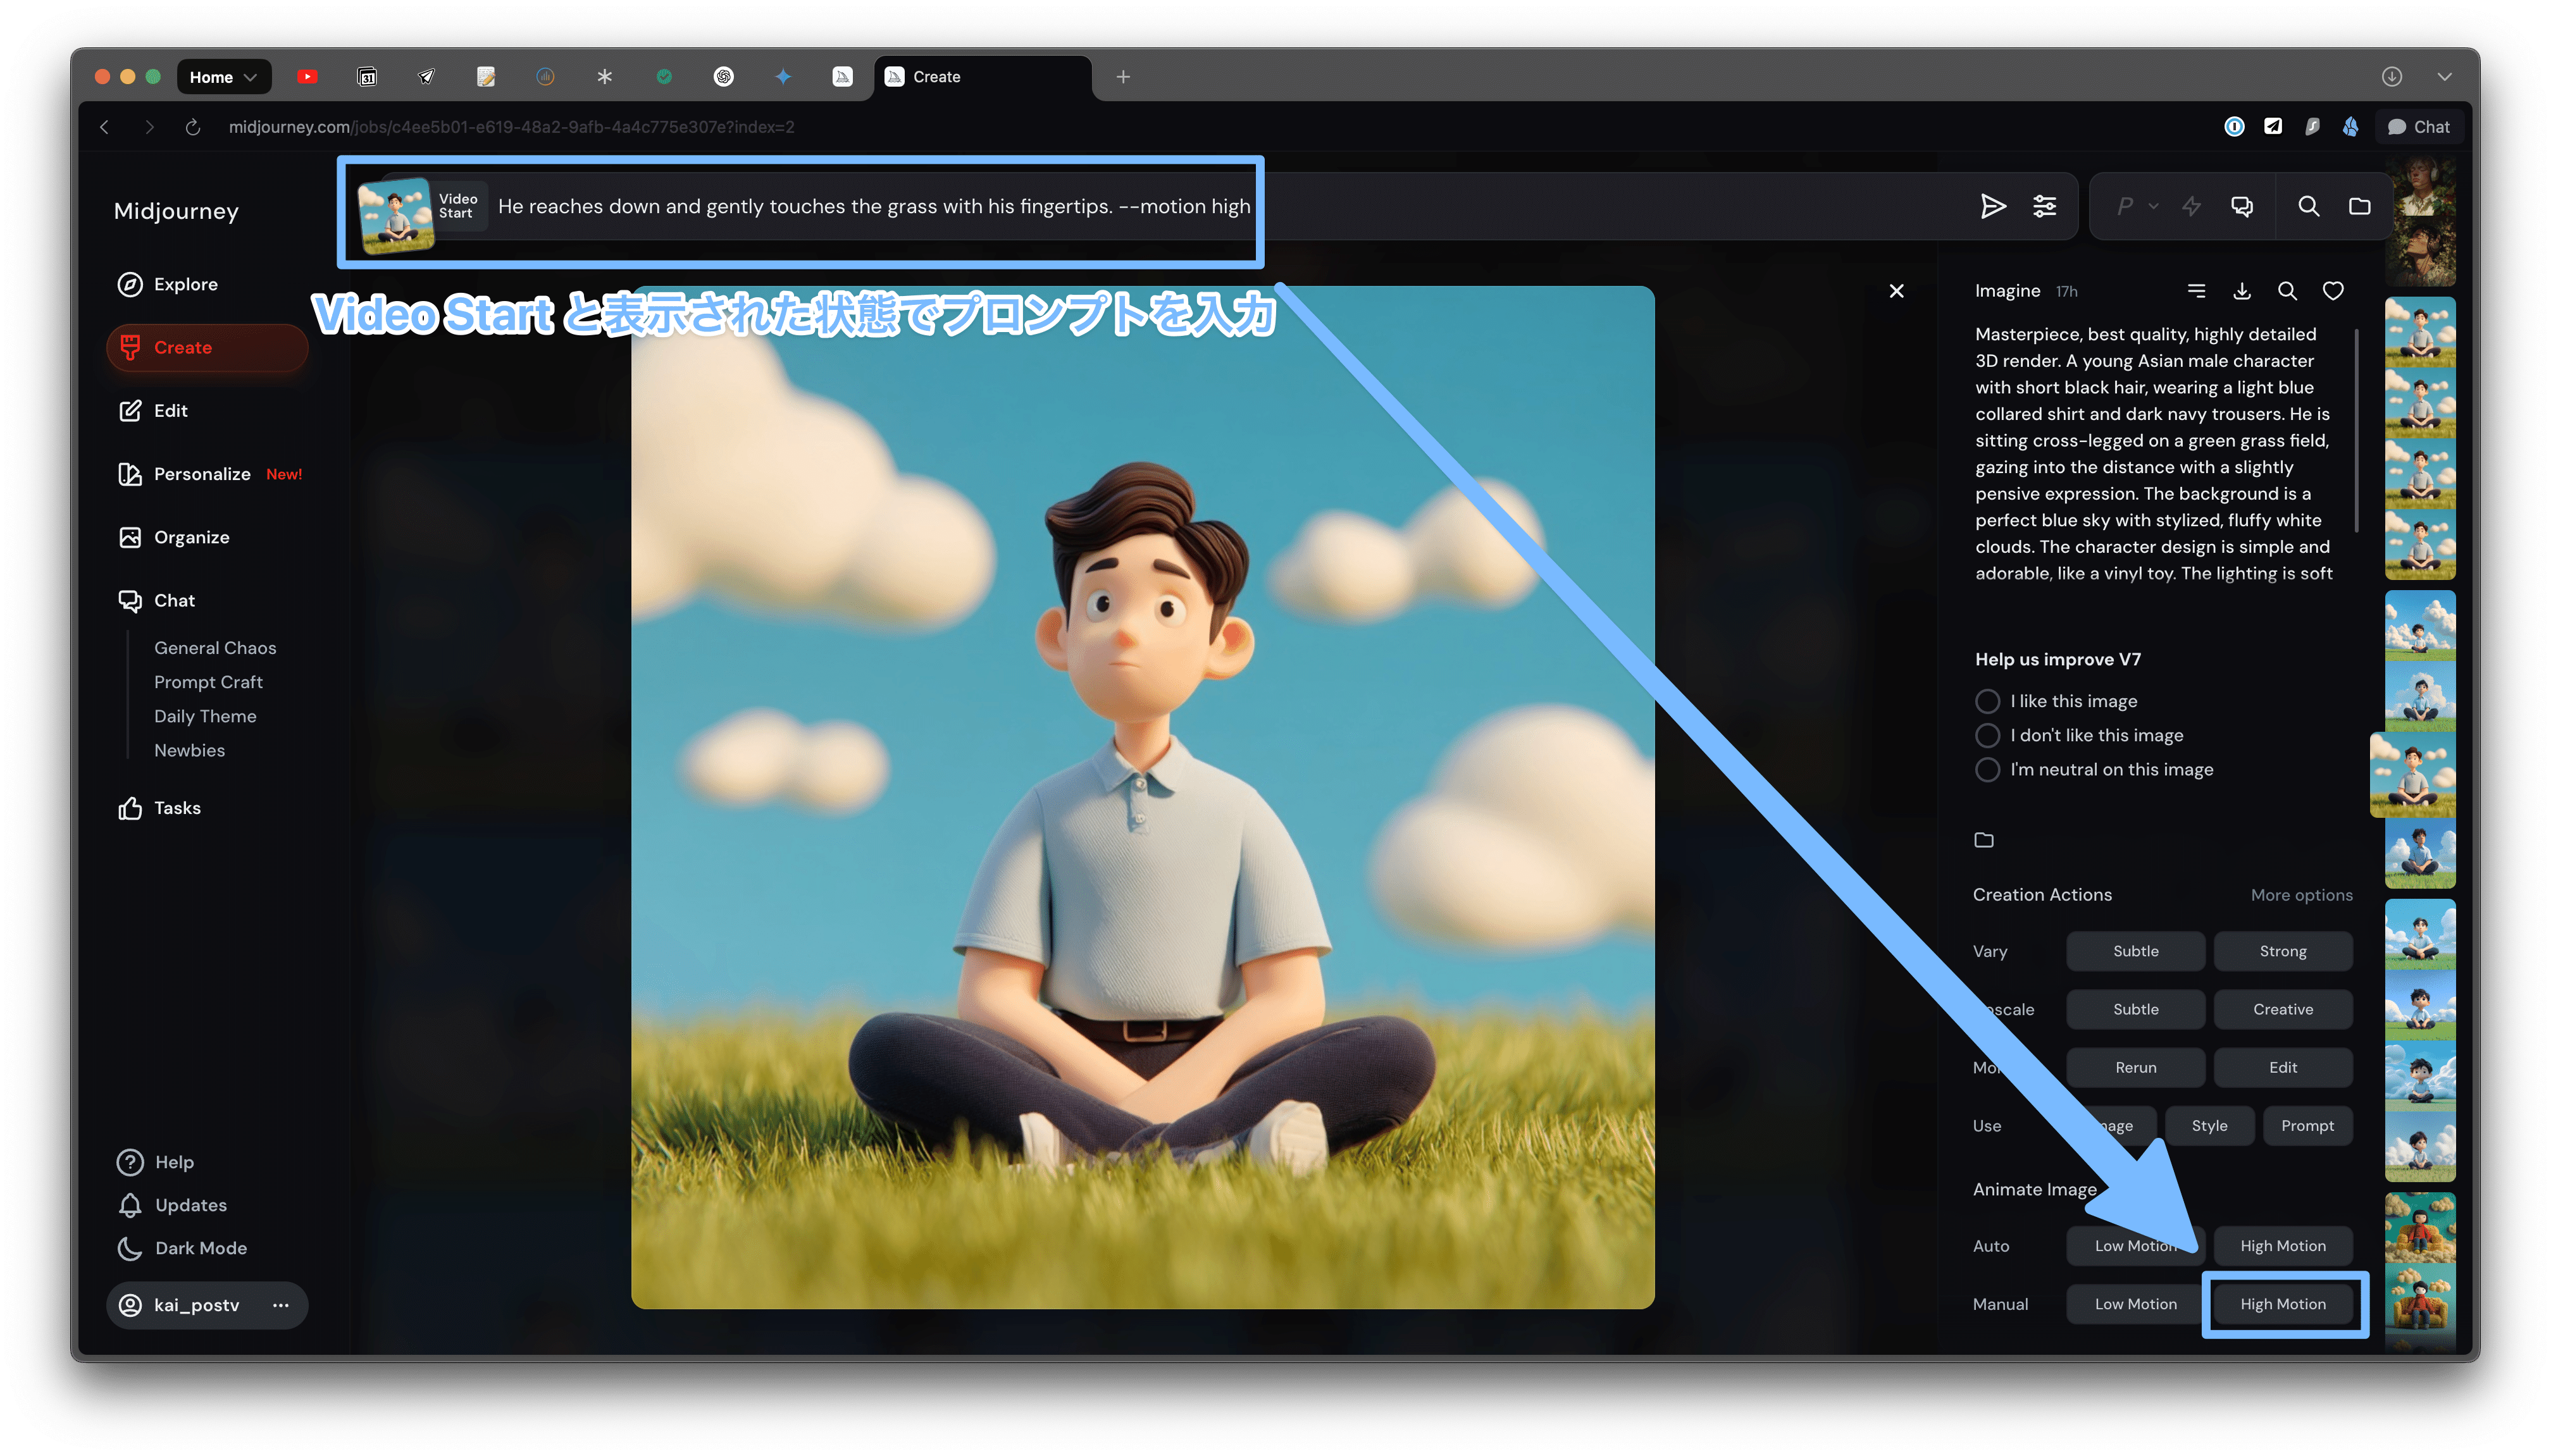2551x1456 pixels.
Task: Download the image using download icon
Action: [2241, 291]
